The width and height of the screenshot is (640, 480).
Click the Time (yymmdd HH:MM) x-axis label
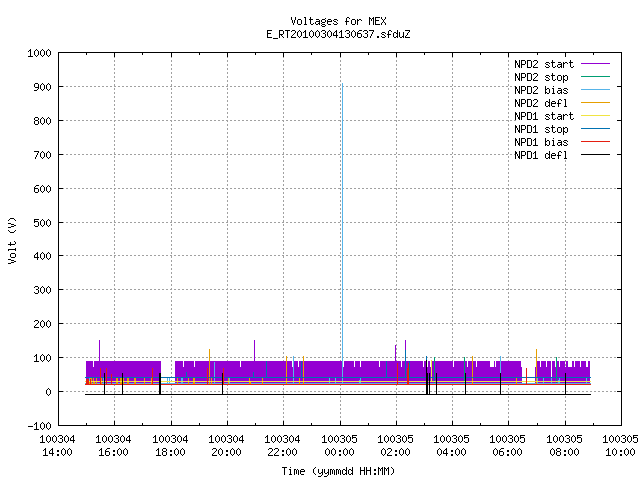click(338, 471)
